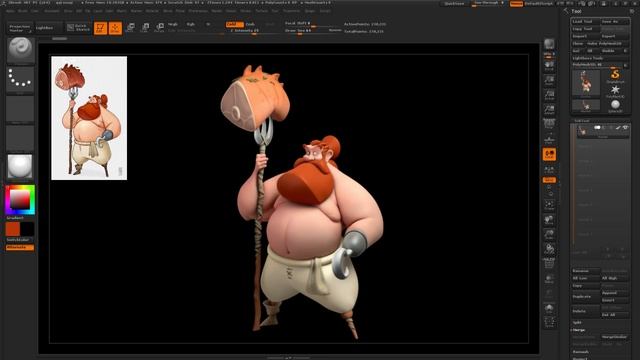Select the character reference image thumbnail
The width and height of the screenshot is (640, 360).
click(x=89, y=118)
